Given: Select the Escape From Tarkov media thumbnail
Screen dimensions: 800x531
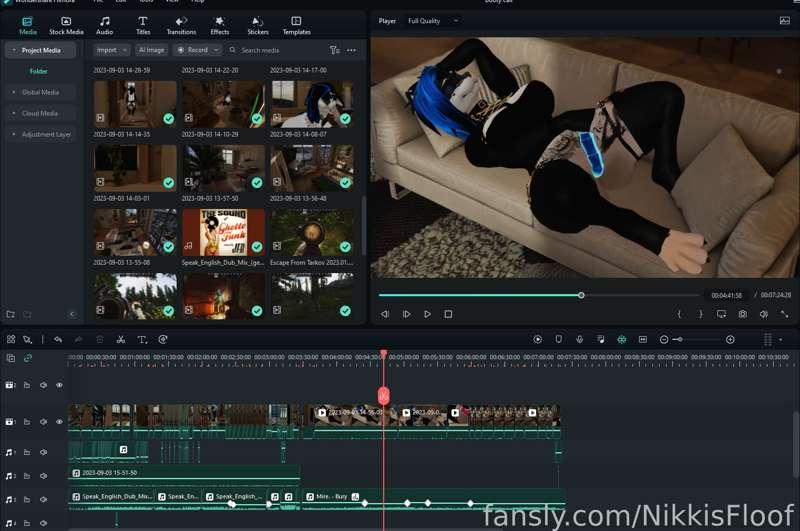Looking at the screenshot, I should 312,232.
